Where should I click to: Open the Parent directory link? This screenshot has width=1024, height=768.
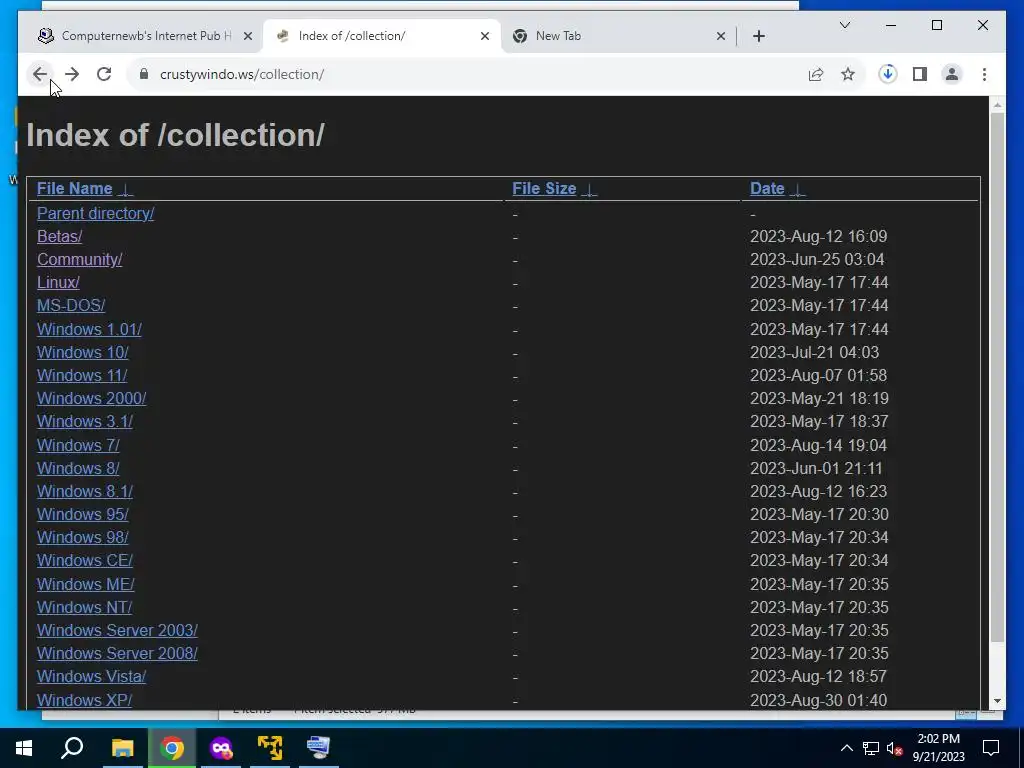point(95,214)
